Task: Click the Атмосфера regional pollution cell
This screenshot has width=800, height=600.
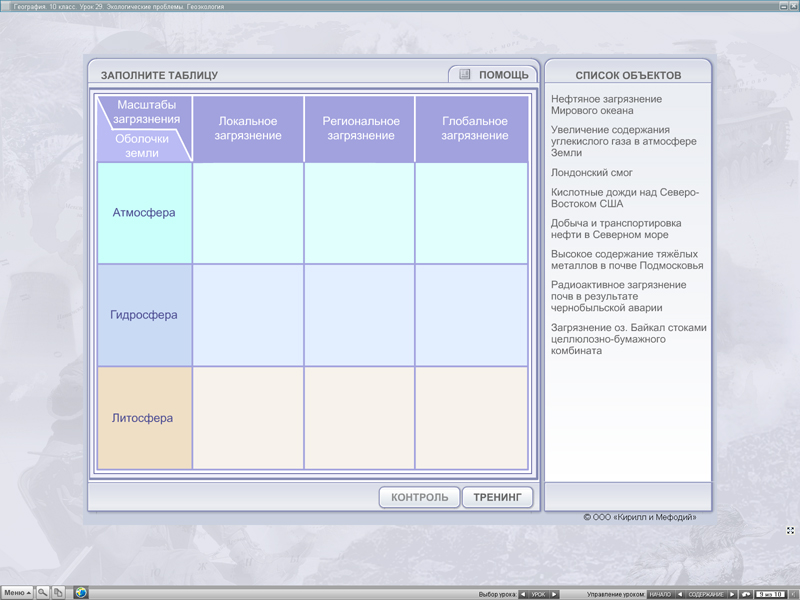Action: coord(359,213)
